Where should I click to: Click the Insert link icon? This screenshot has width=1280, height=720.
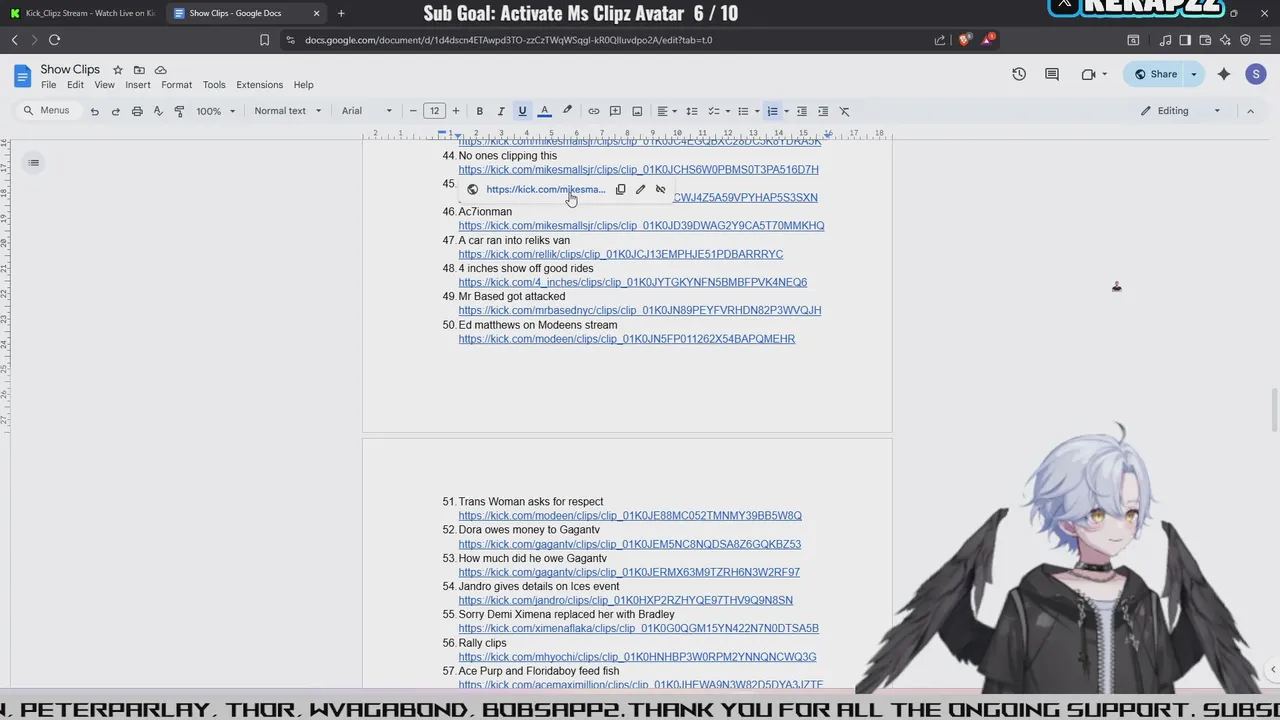pos(593,111)
